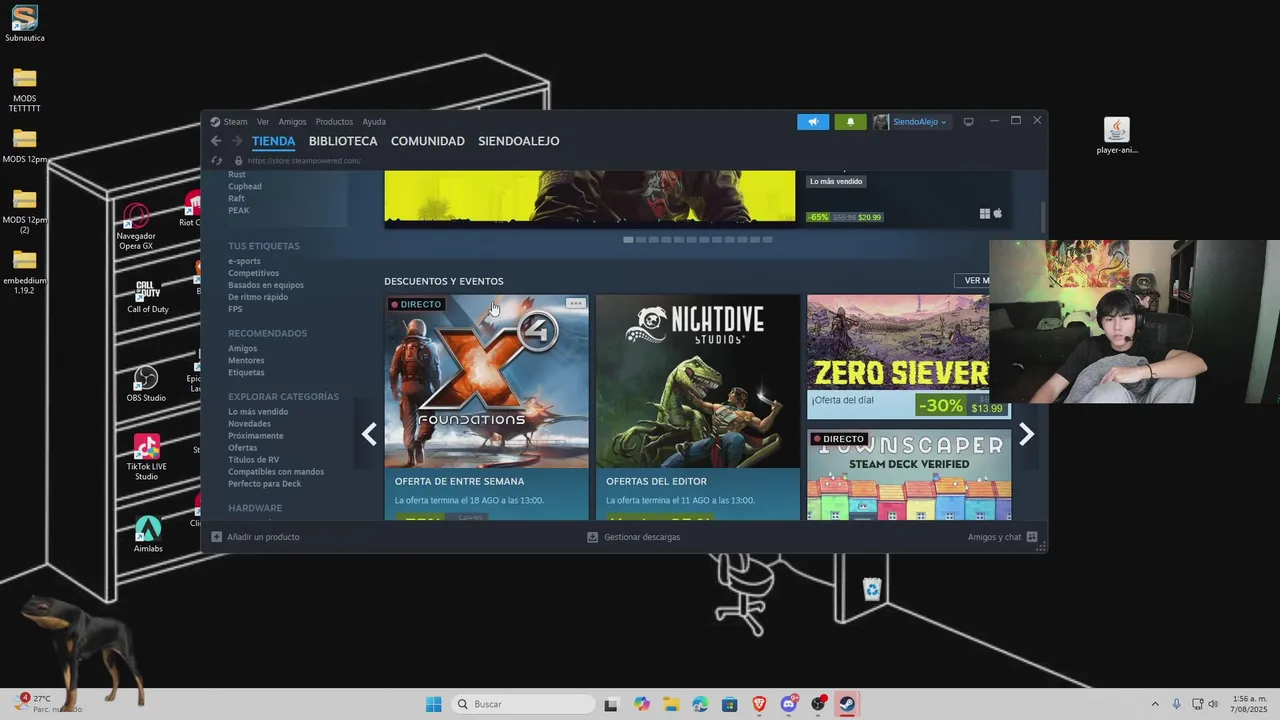Open Lo más vendido category
Screen dimensions: 1280x720
[x=258, y=412]
